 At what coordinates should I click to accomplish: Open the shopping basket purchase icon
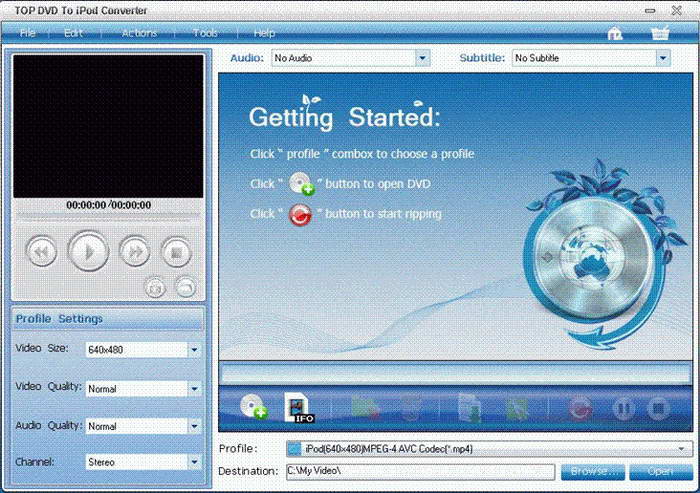(660, 33)
